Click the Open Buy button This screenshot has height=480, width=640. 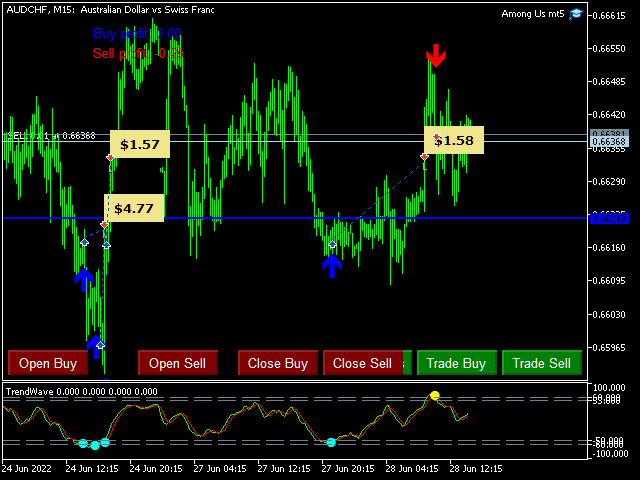pos(48,363)
